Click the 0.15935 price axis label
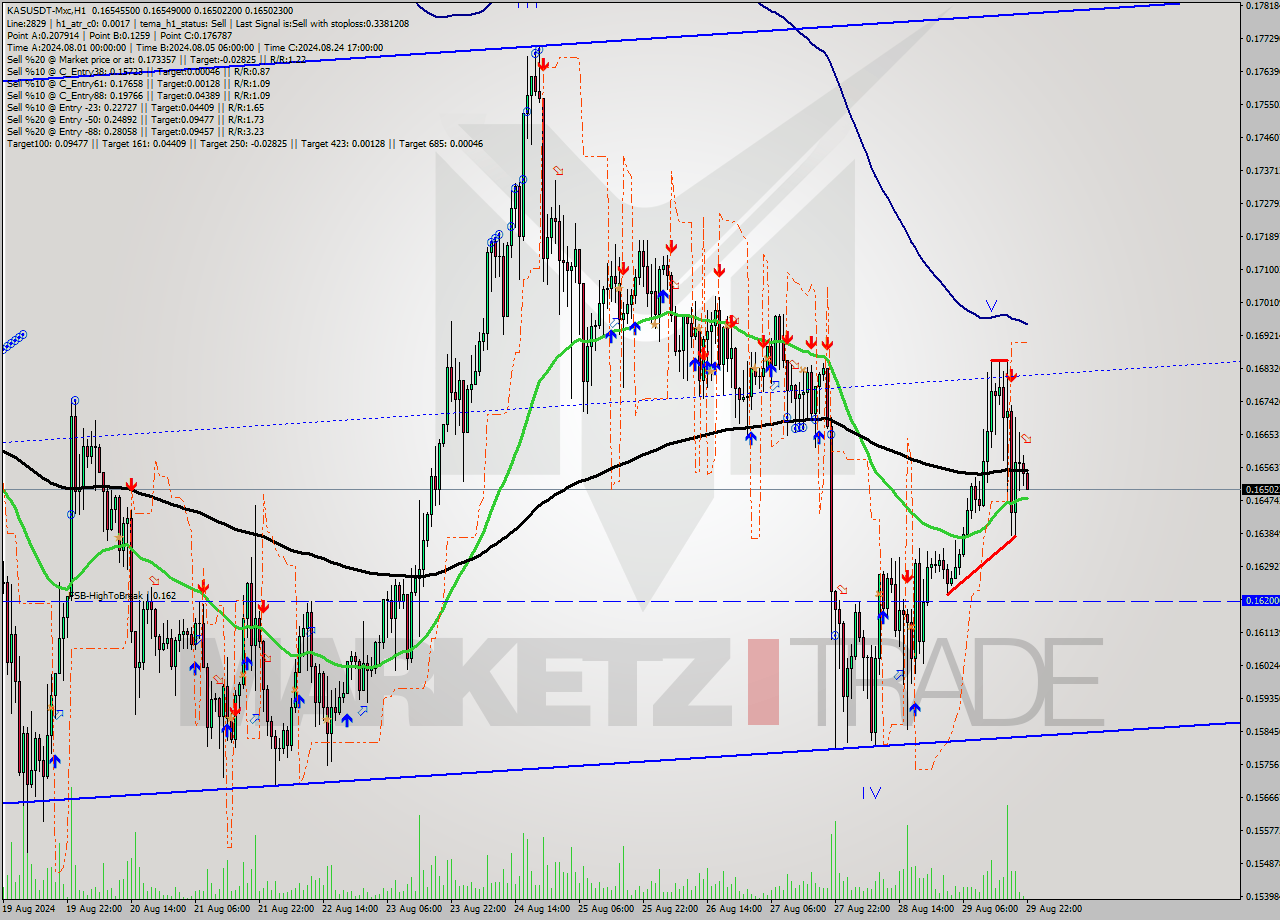Screen dimensions: 1280x920 click(x=1262, y=699)
